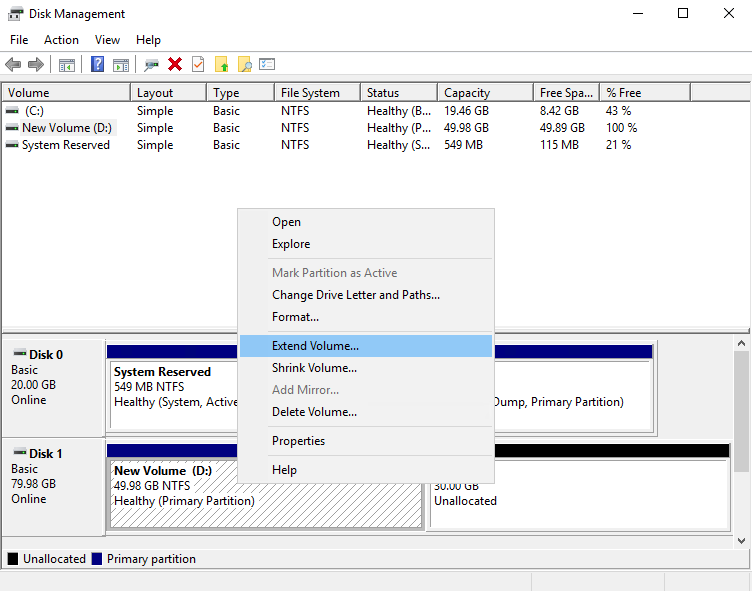Viewport: 752px width, 591px height.
Task: Choose Open in the context menu
Action: point(365,222)
